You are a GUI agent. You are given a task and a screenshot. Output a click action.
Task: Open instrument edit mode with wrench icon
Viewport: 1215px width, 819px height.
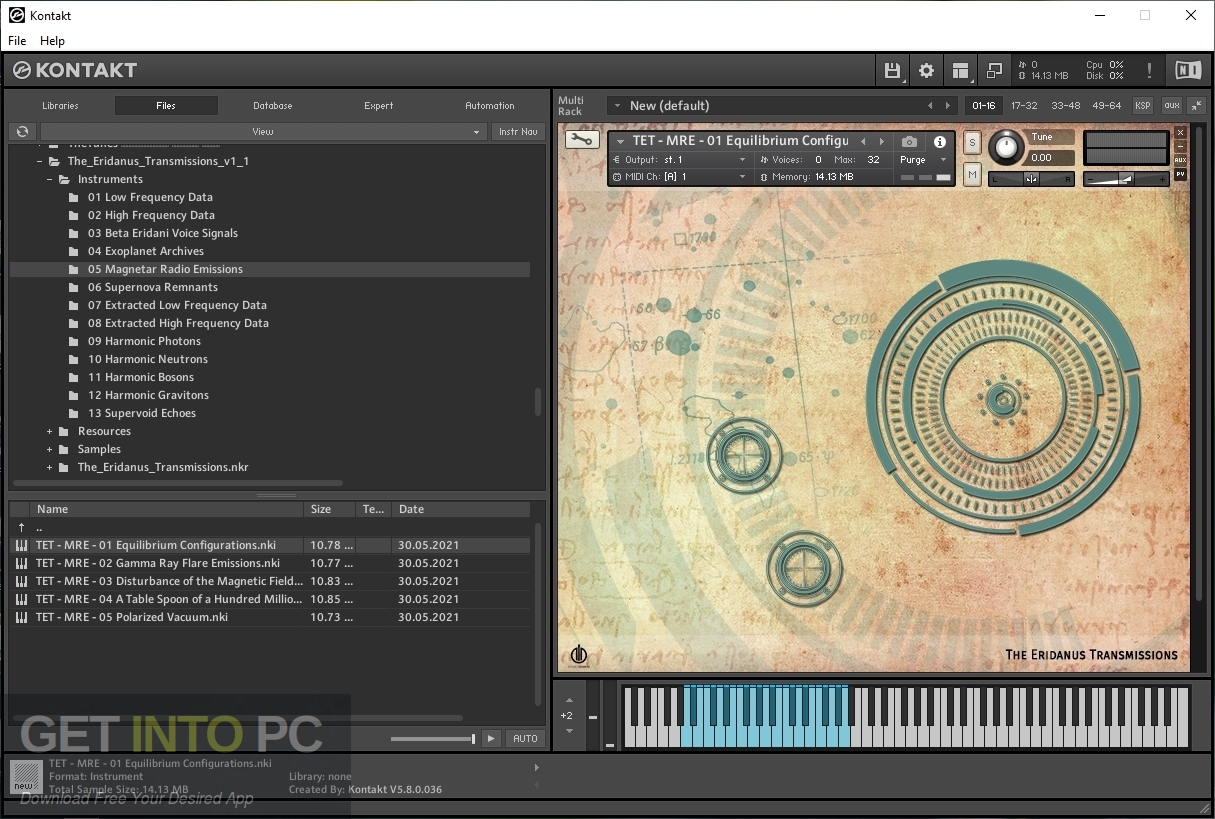582,140
